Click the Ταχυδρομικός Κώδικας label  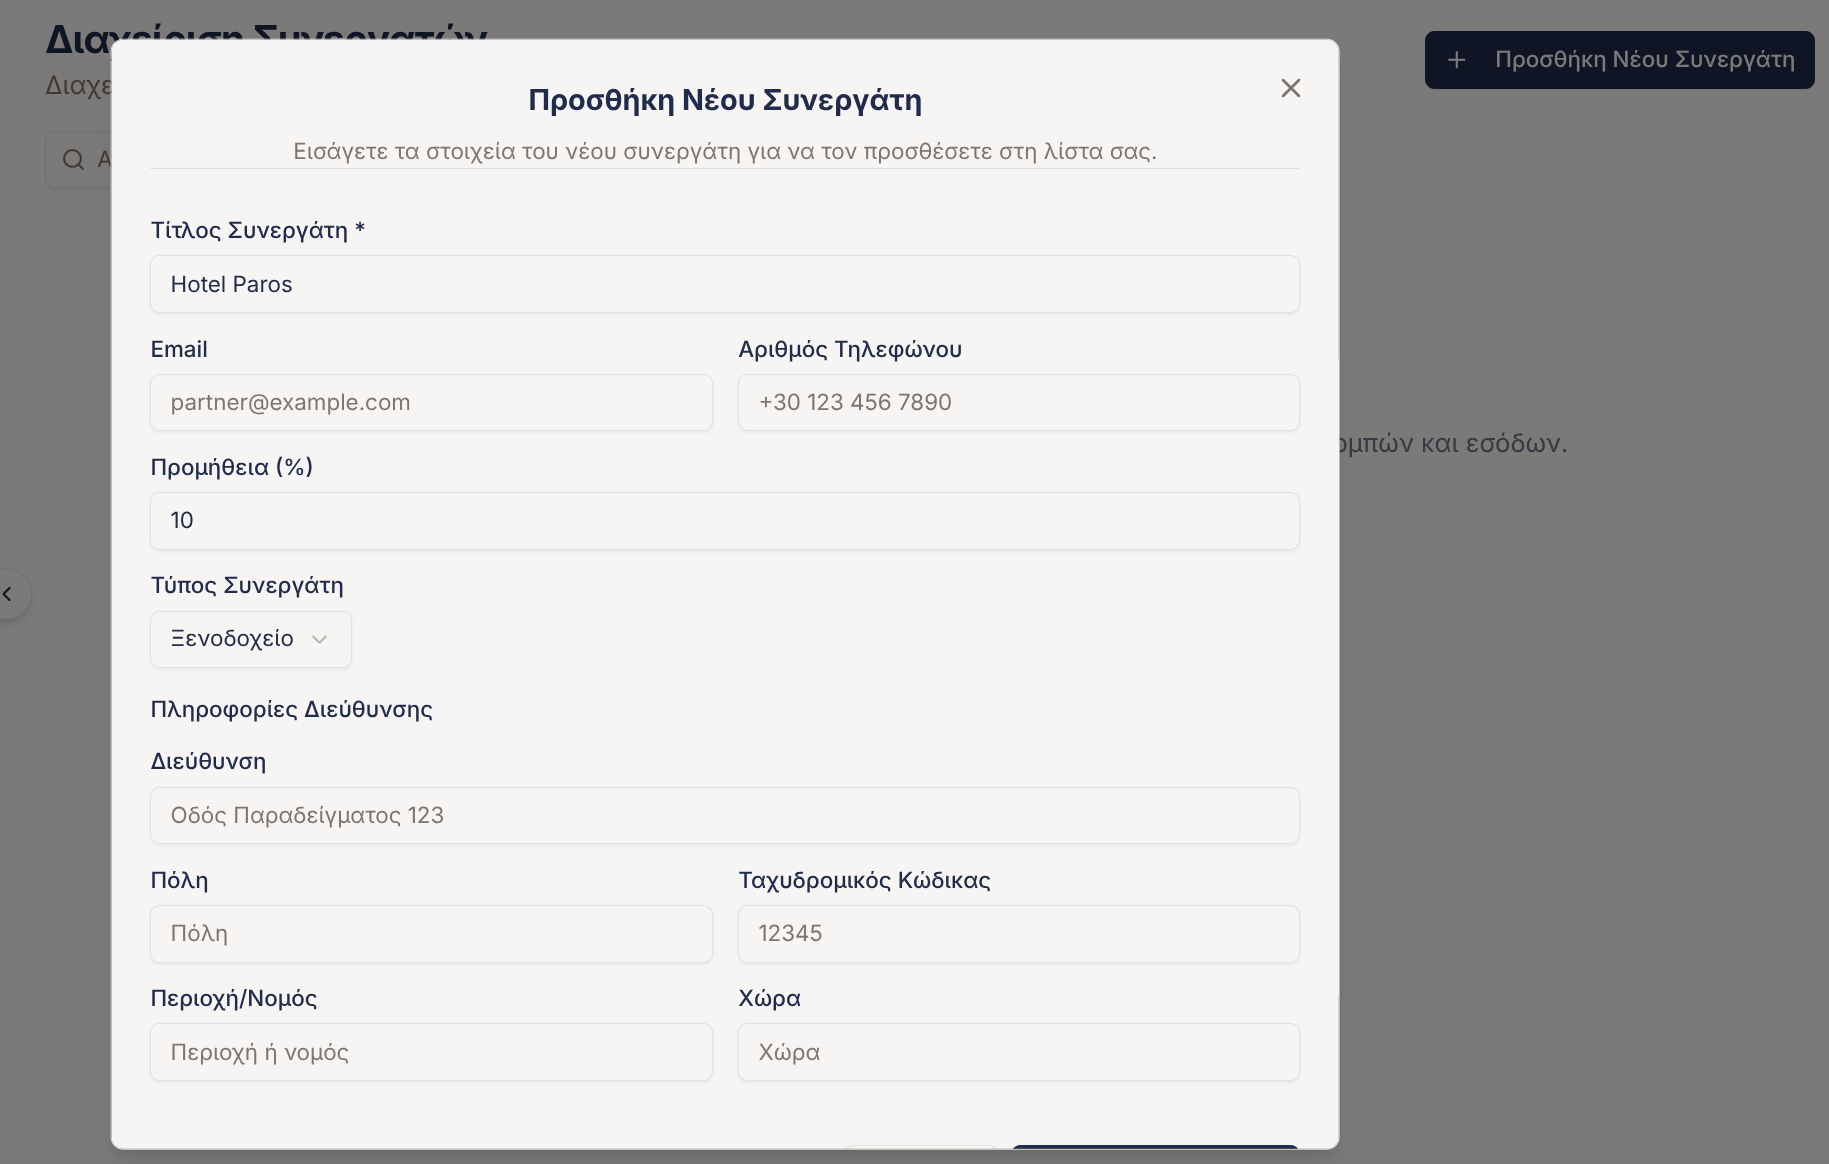pos(864,880)
